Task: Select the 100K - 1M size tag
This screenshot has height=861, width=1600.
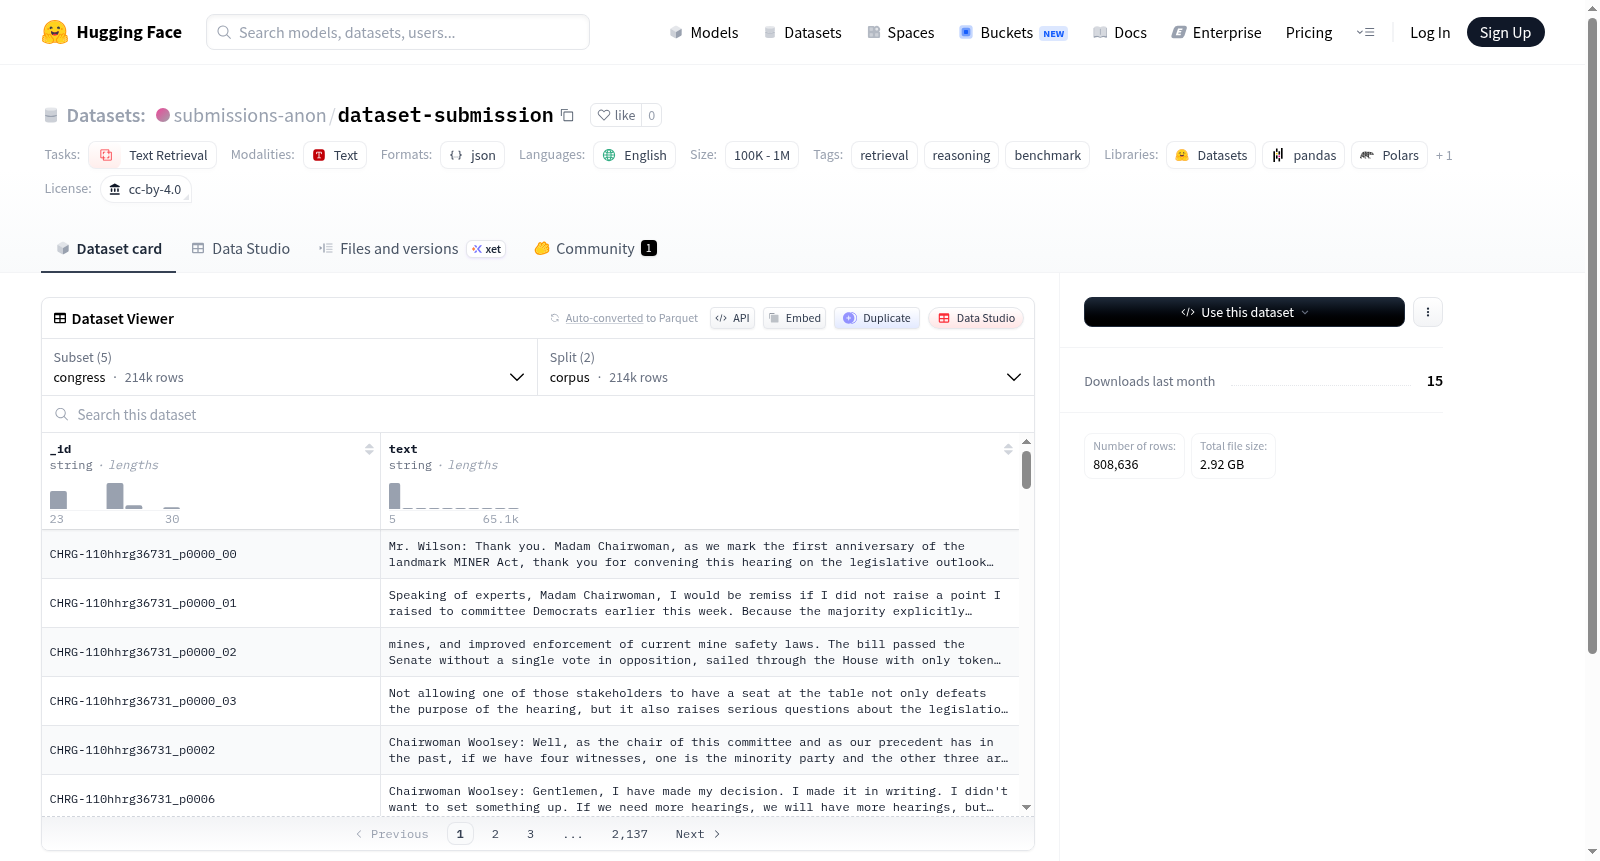Action: coord(762,155)
